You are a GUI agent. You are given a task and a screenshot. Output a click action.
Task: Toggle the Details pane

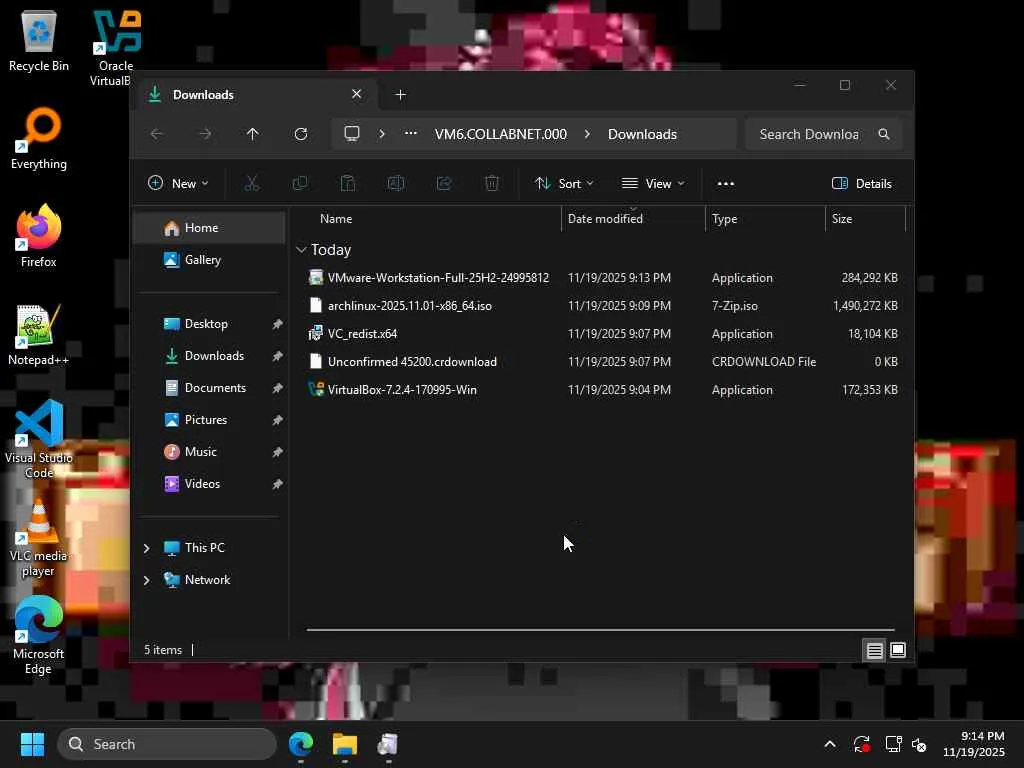coord(861,183)
